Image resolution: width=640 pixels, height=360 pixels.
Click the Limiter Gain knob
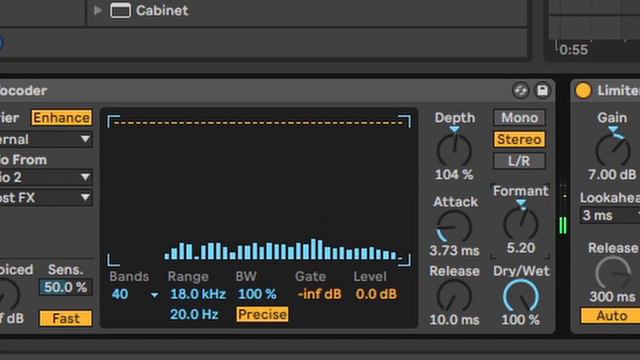tap(613, 150)
